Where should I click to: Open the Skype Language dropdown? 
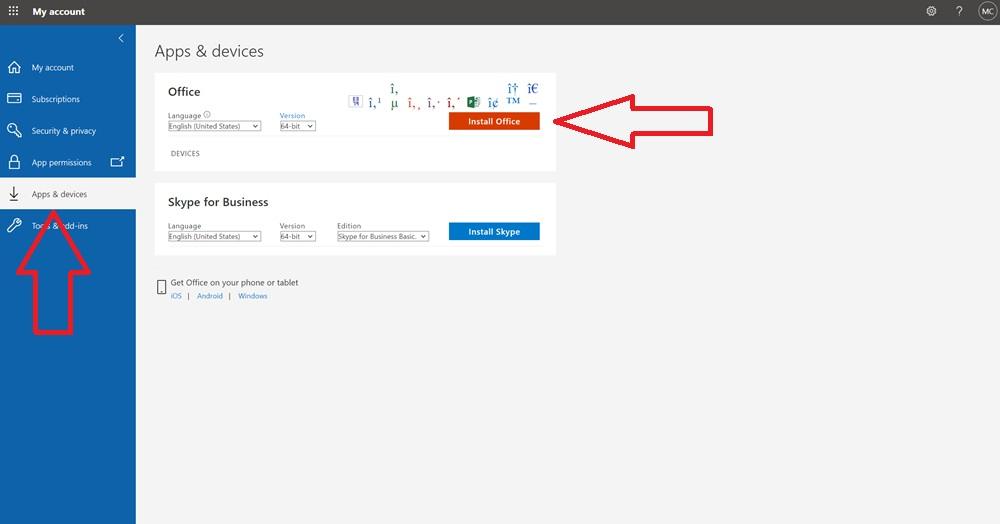[214, 236]
